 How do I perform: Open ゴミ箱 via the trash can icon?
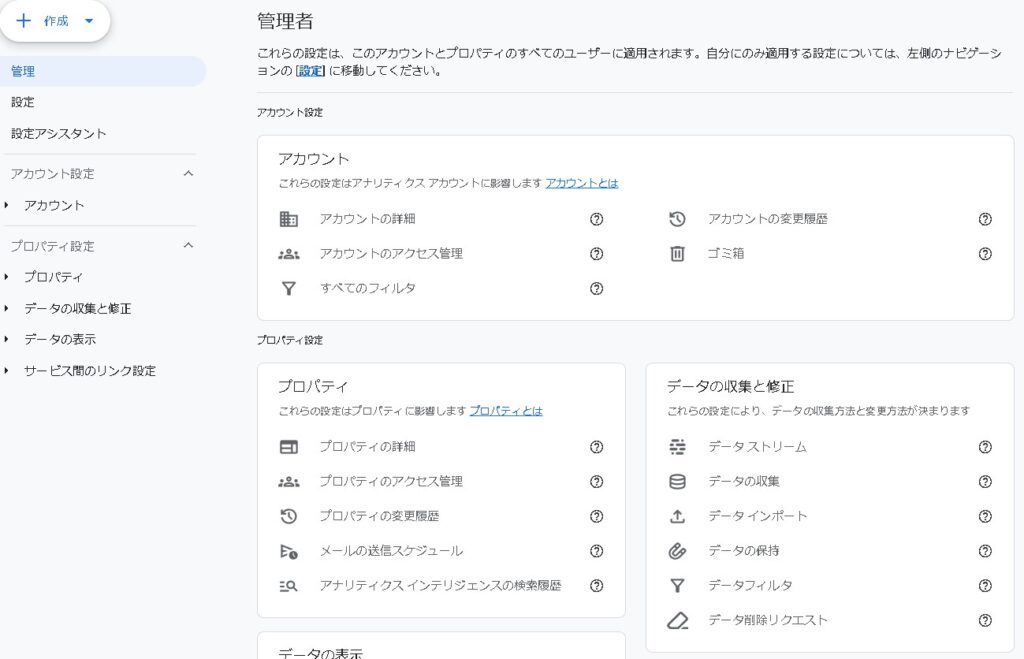point(677,254)
